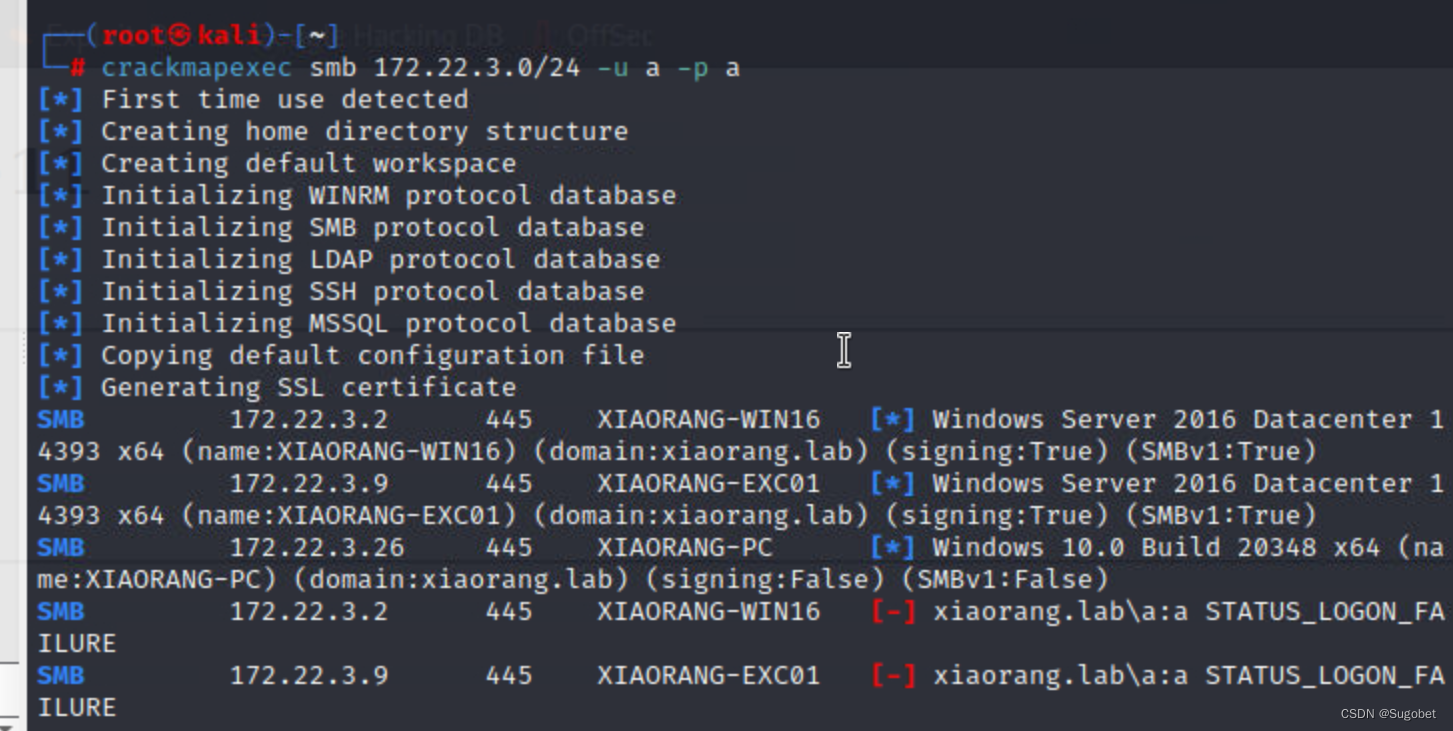Click the crackmapexec command word
Image resolution: width=1453 pixels, height=731 pixels.
click(x=197, y=68)
